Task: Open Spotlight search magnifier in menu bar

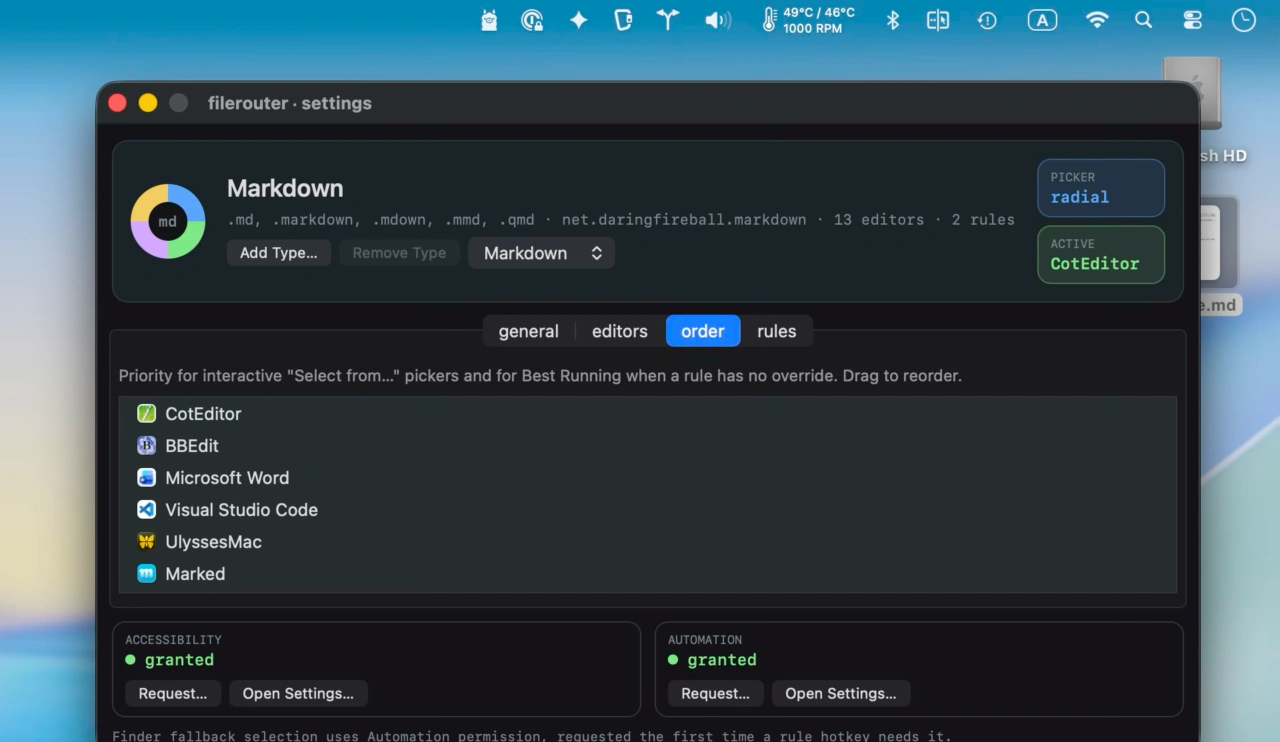Action: 1144,20
